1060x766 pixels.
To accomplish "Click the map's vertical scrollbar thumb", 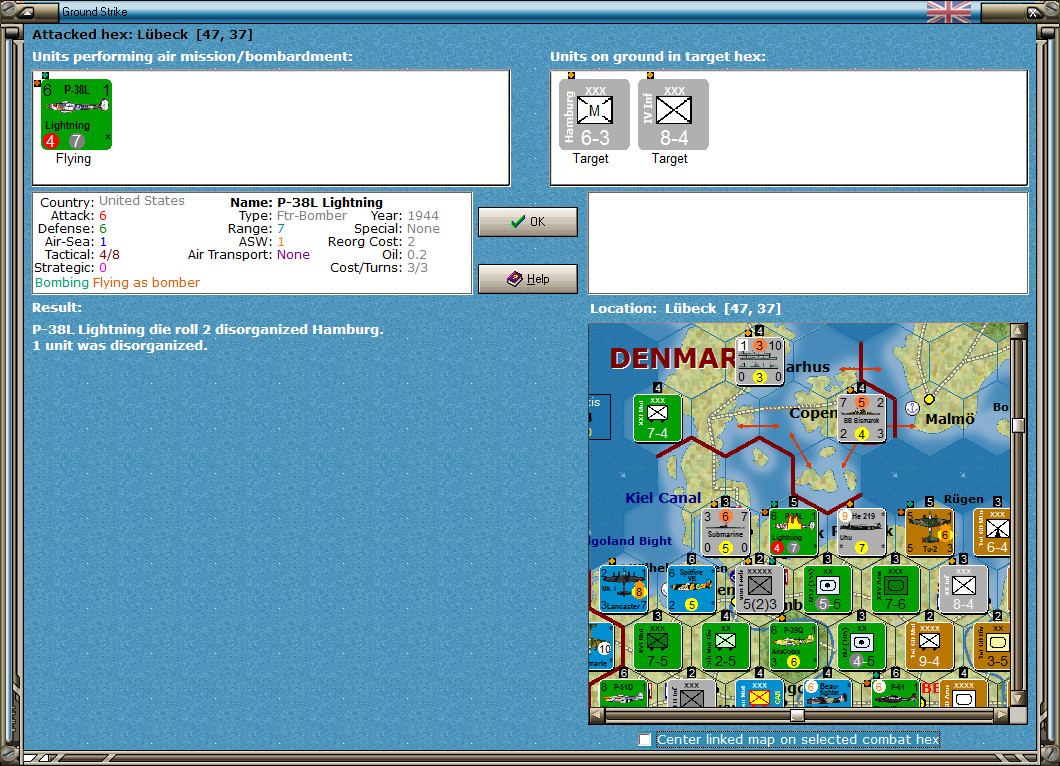I will pos(1018,425).
